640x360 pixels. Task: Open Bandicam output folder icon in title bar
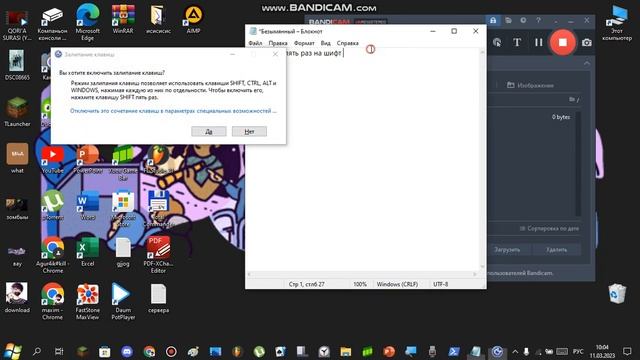pos(508,20)
